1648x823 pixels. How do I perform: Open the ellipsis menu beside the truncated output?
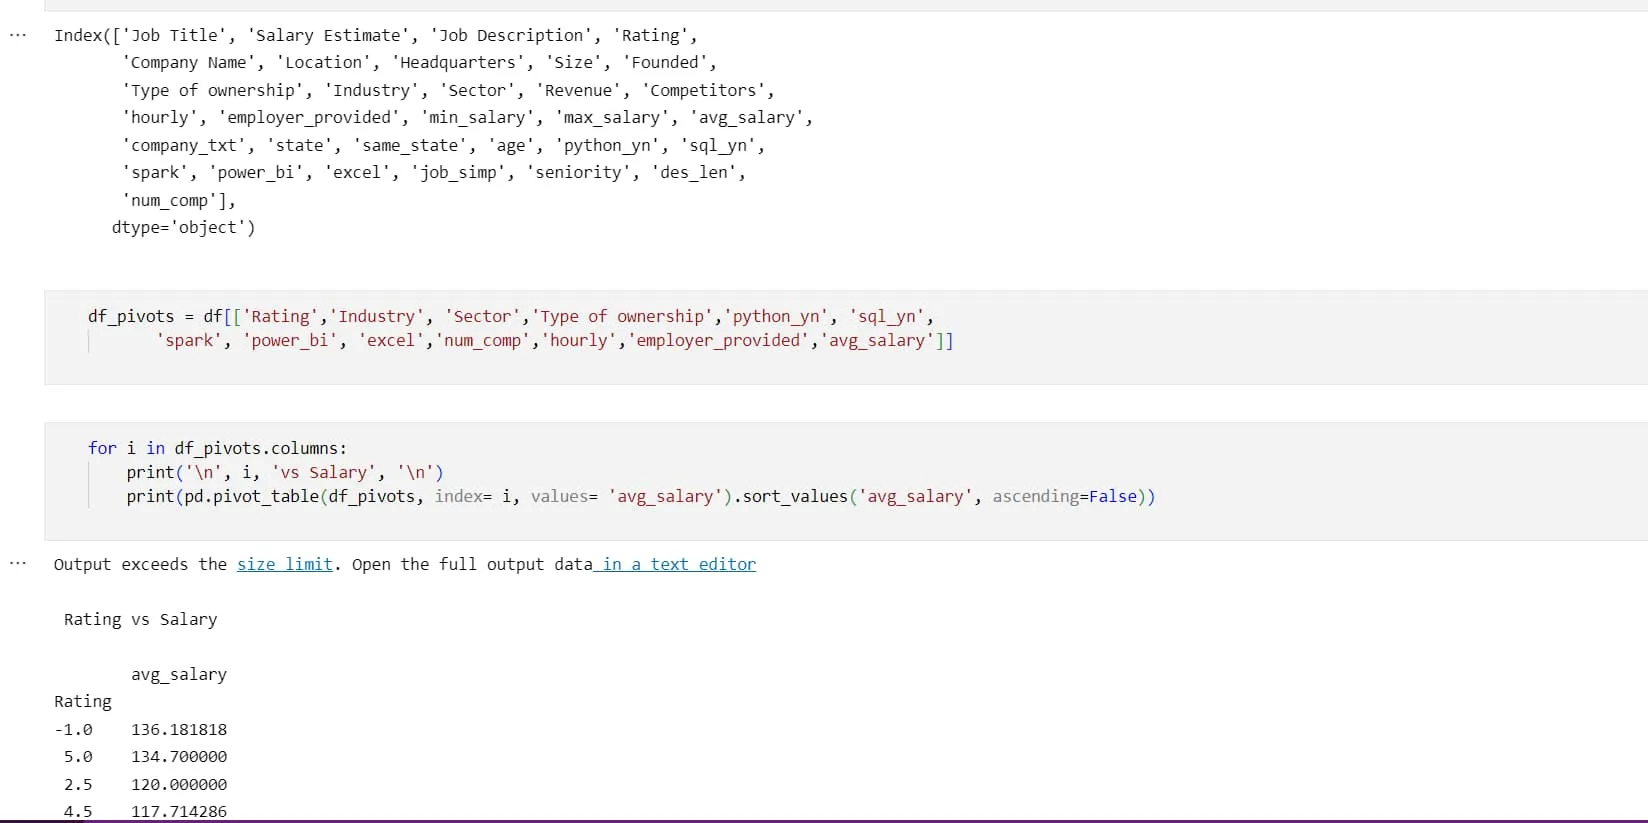(17, 564)
